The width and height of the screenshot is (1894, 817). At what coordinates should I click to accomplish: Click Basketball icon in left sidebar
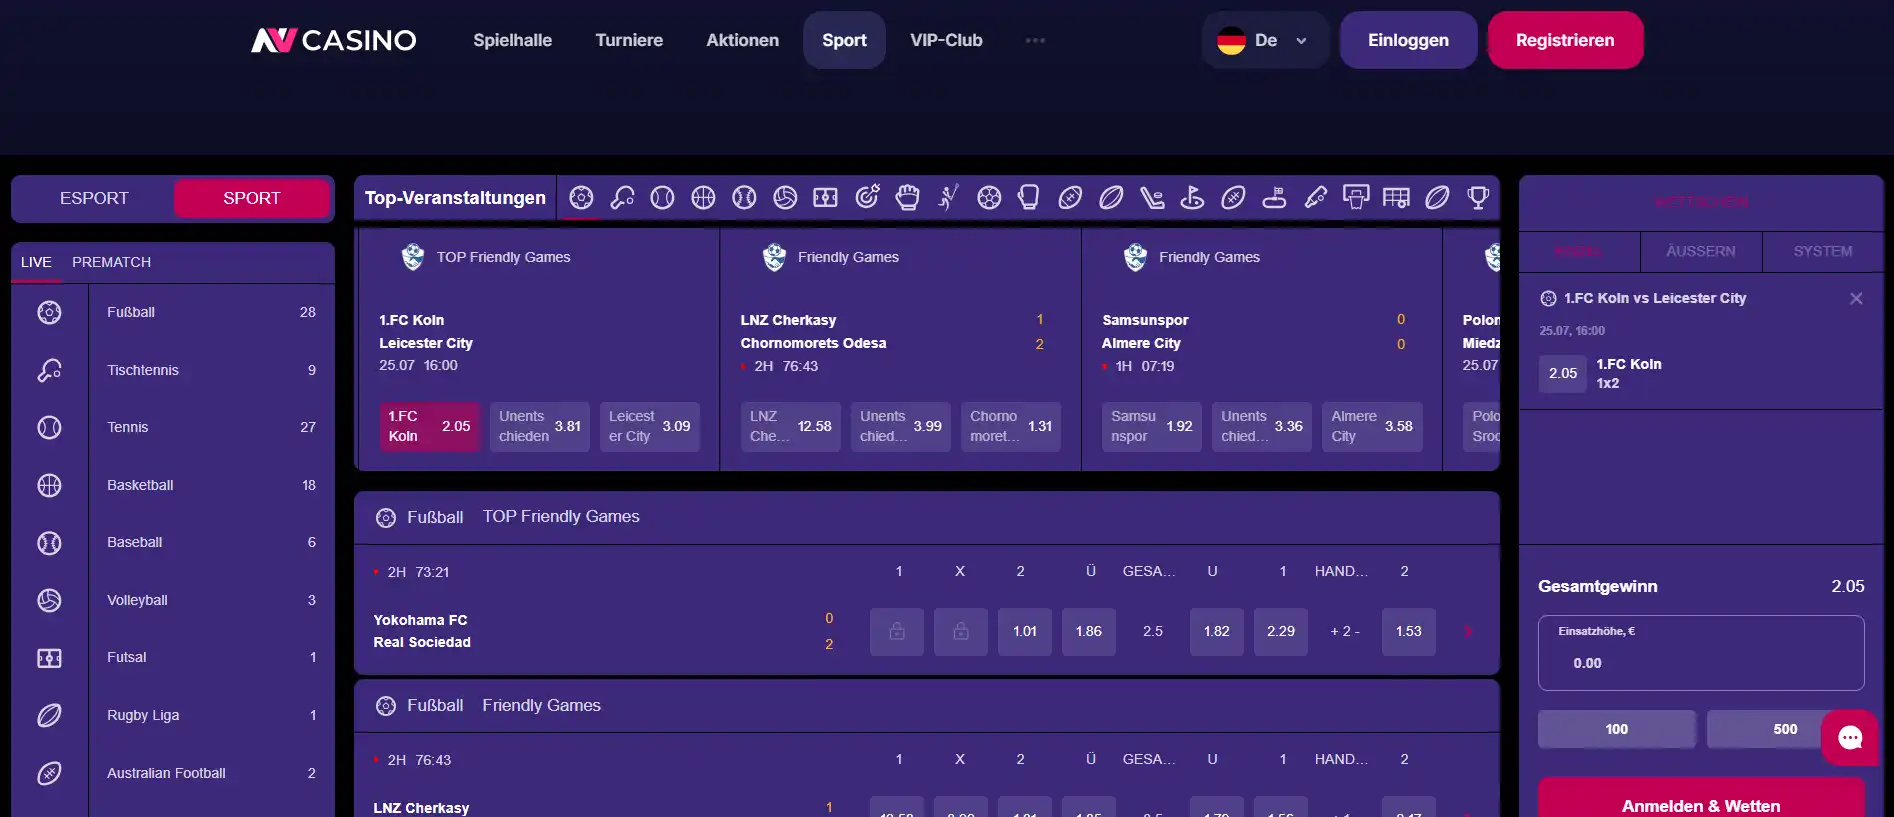tap(49, 485)
